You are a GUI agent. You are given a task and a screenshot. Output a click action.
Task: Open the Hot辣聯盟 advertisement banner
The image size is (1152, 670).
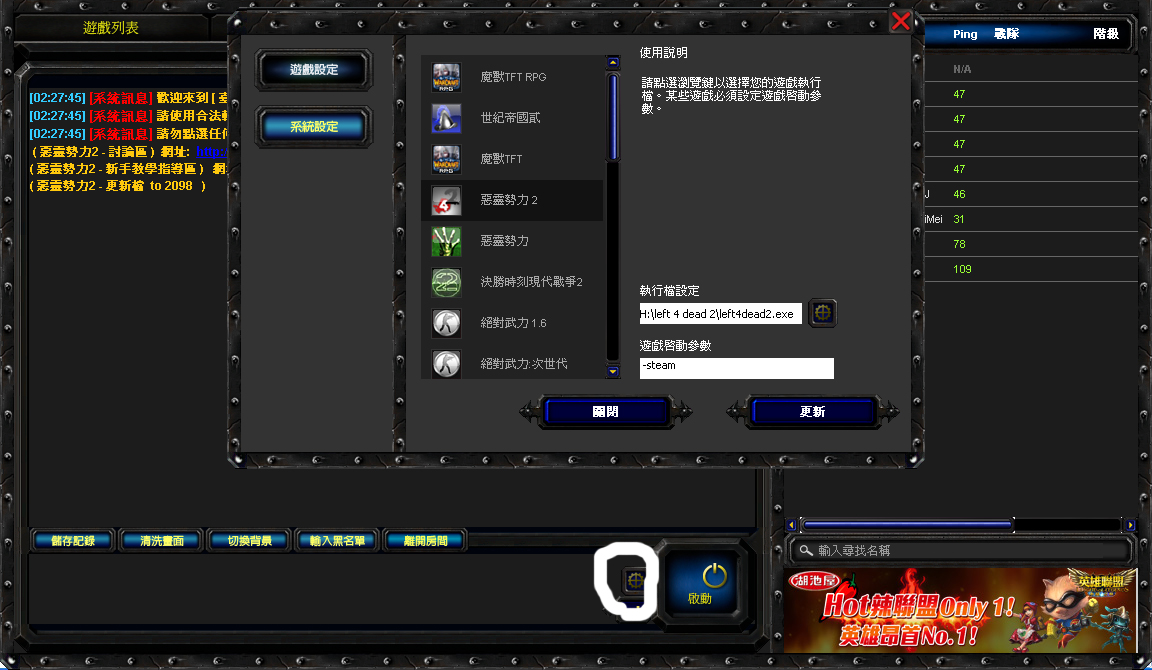pos(960,610)
